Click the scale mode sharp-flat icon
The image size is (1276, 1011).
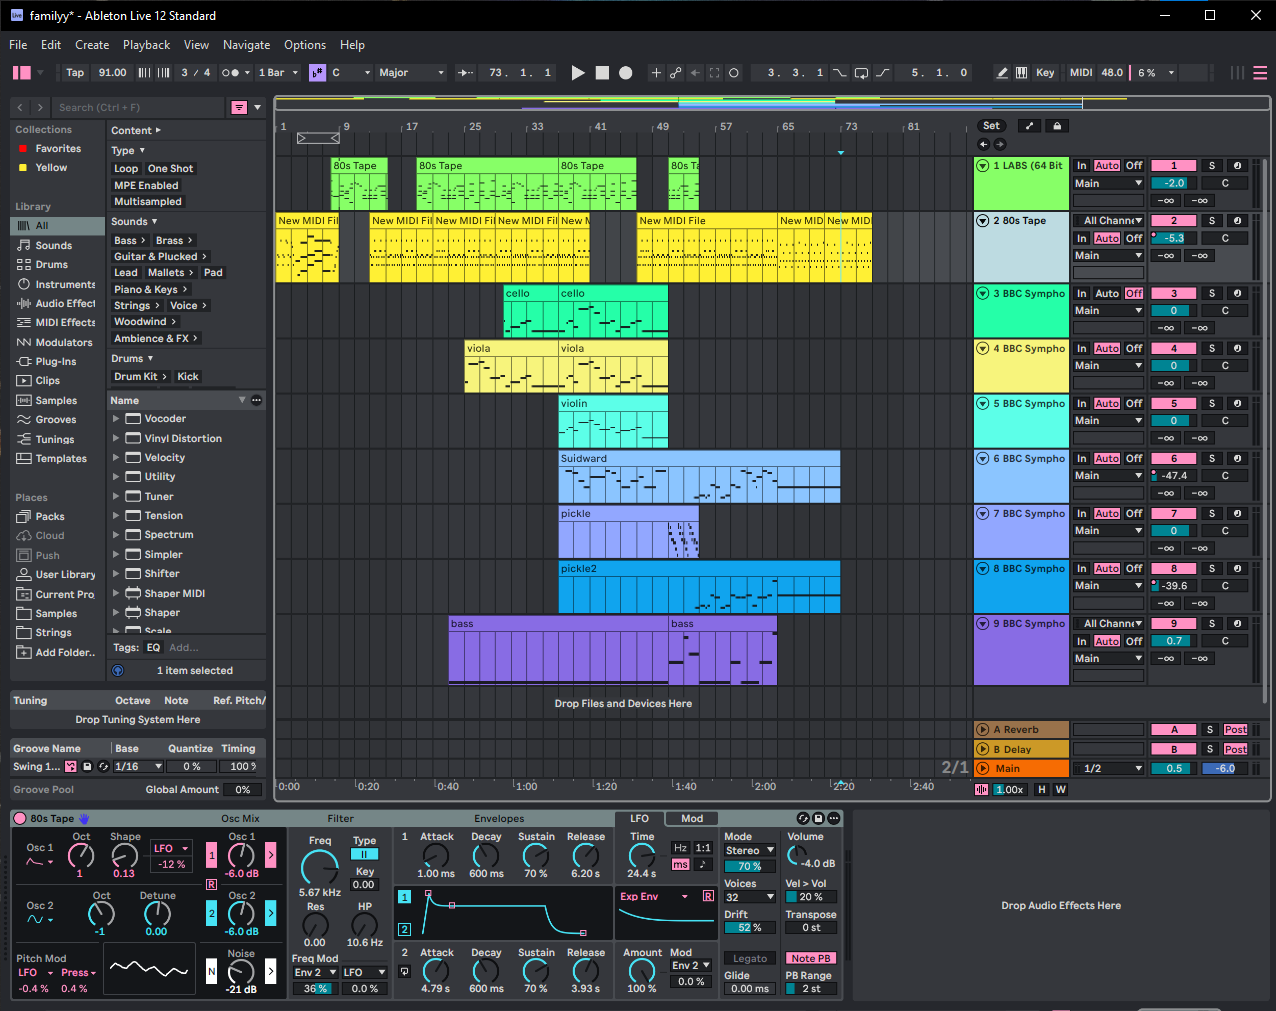[x=317, y=72]
